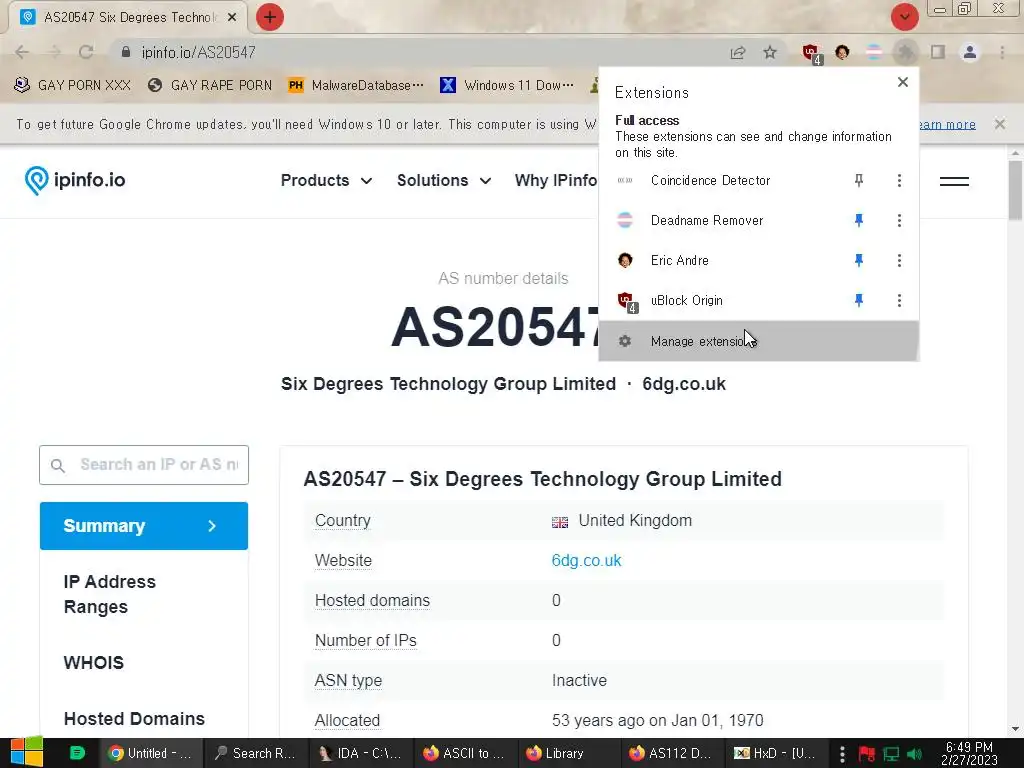1024x768 pixels.
Task: Unpin Eric Andre extension
Action: (859, 261)
